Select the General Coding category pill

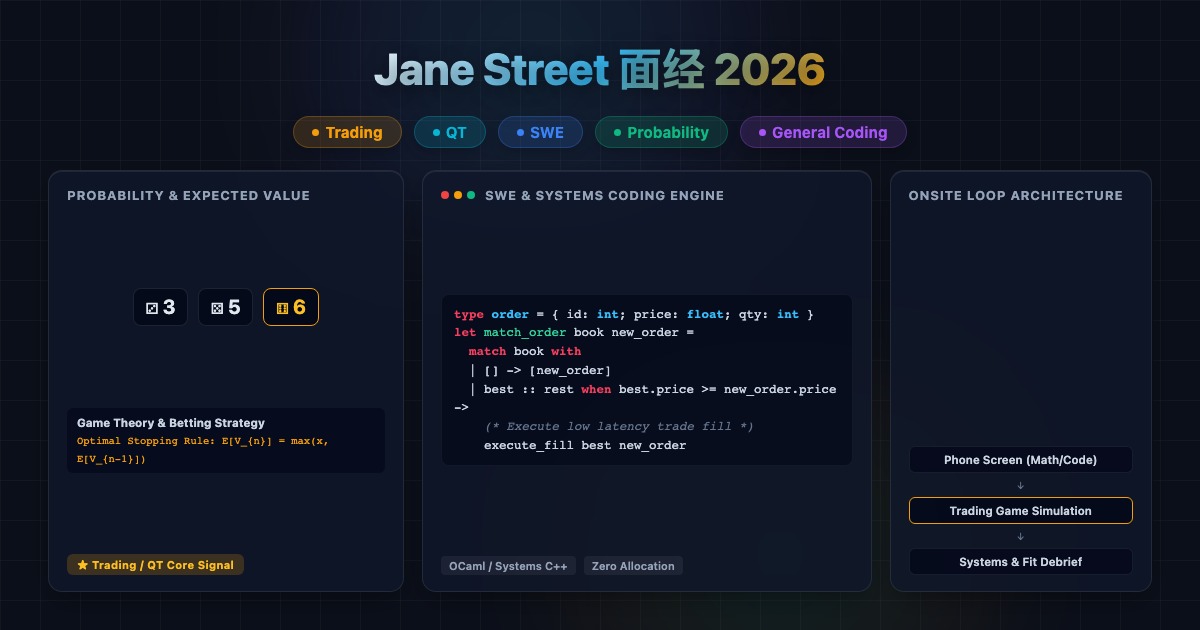(x=823, y=132)
